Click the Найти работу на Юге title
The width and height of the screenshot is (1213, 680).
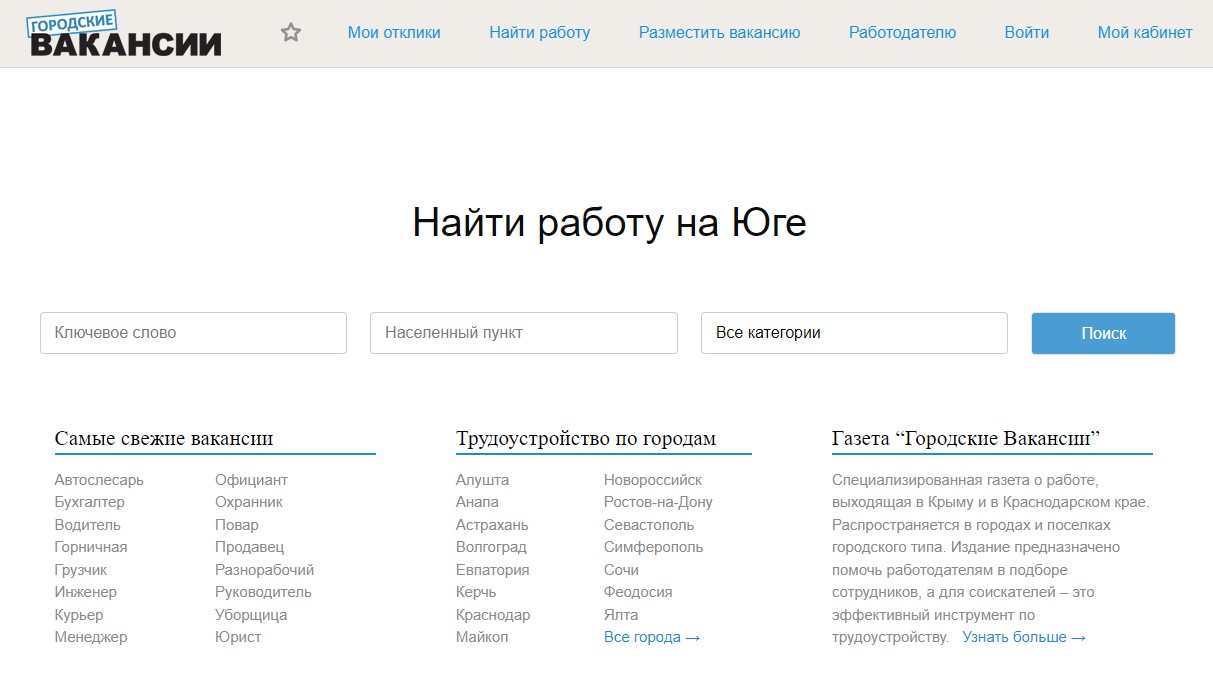click(x=609, y=223)
